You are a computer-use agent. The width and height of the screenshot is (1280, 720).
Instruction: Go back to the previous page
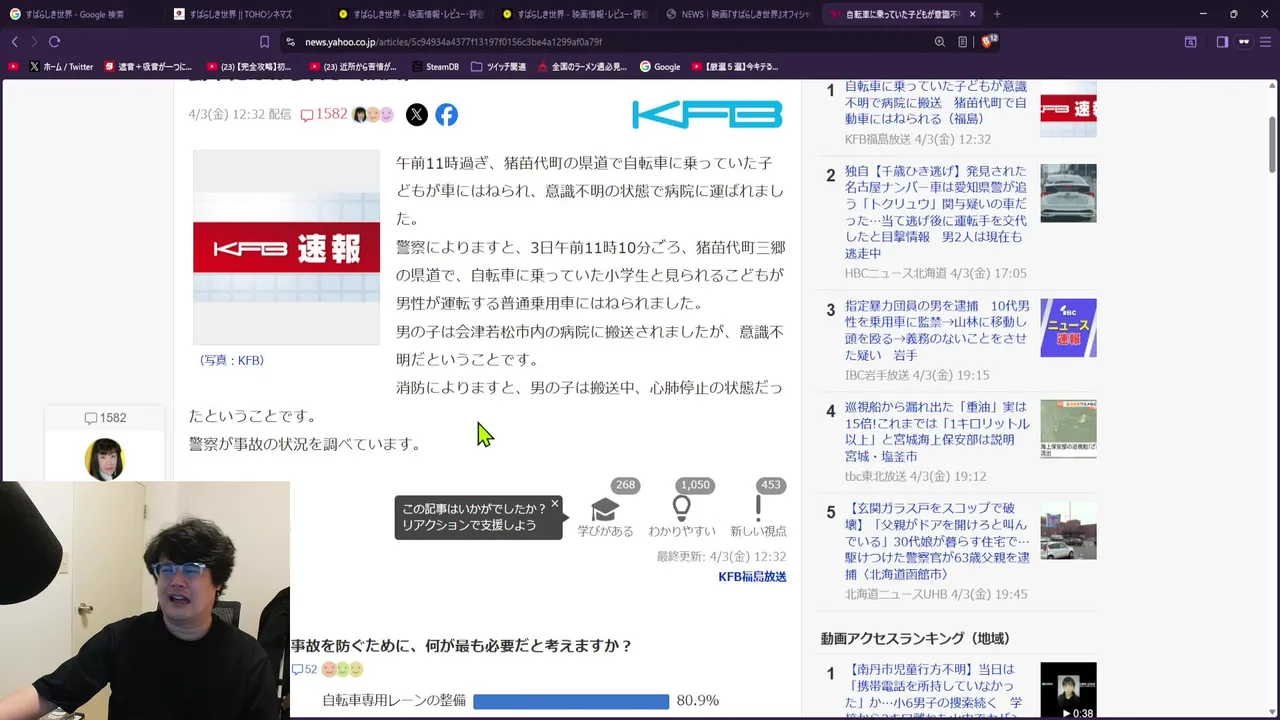tap(14, 42)
